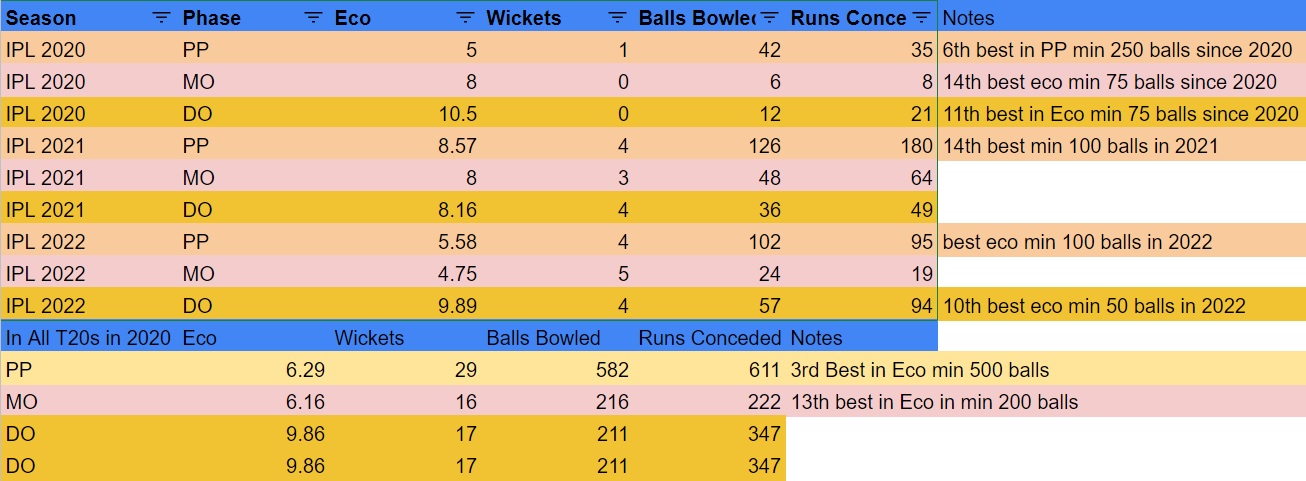The height and width of the screenshot is (481, 1306).
Task: Open the Season column filter icon
Action: click(161, 18)
